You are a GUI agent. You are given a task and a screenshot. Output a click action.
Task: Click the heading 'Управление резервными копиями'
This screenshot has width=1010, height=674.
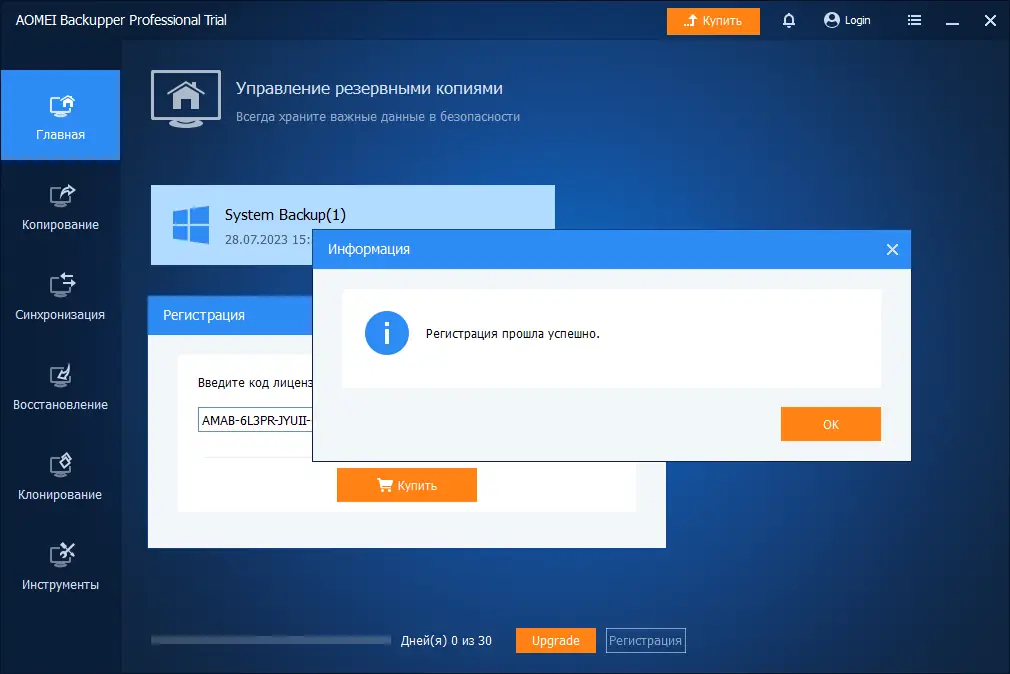[369, 88]
